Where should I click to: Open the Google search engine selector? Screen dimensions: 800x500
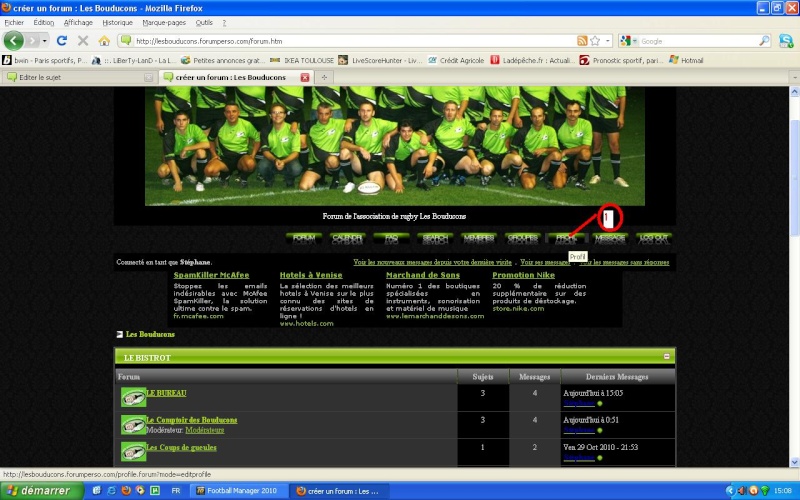[x=629, y=41]
